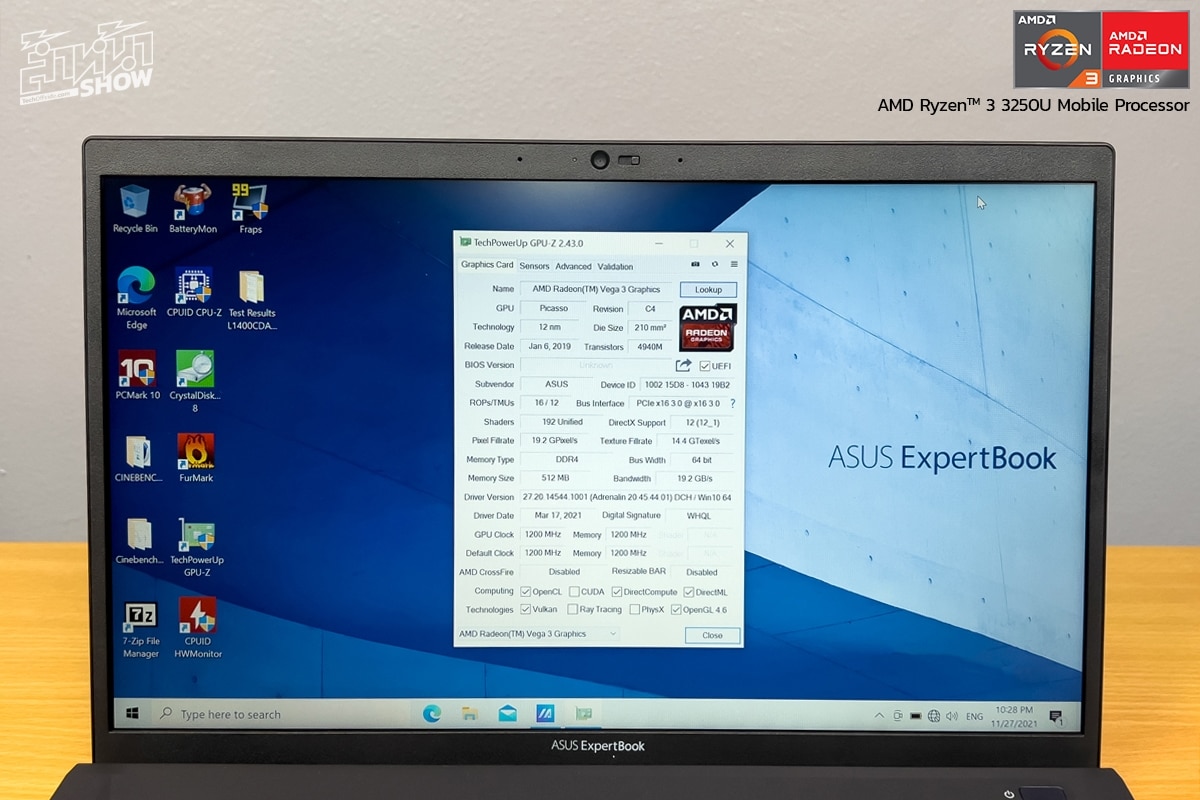Click the Subvendor value ASUS

(x=557, y=385)
